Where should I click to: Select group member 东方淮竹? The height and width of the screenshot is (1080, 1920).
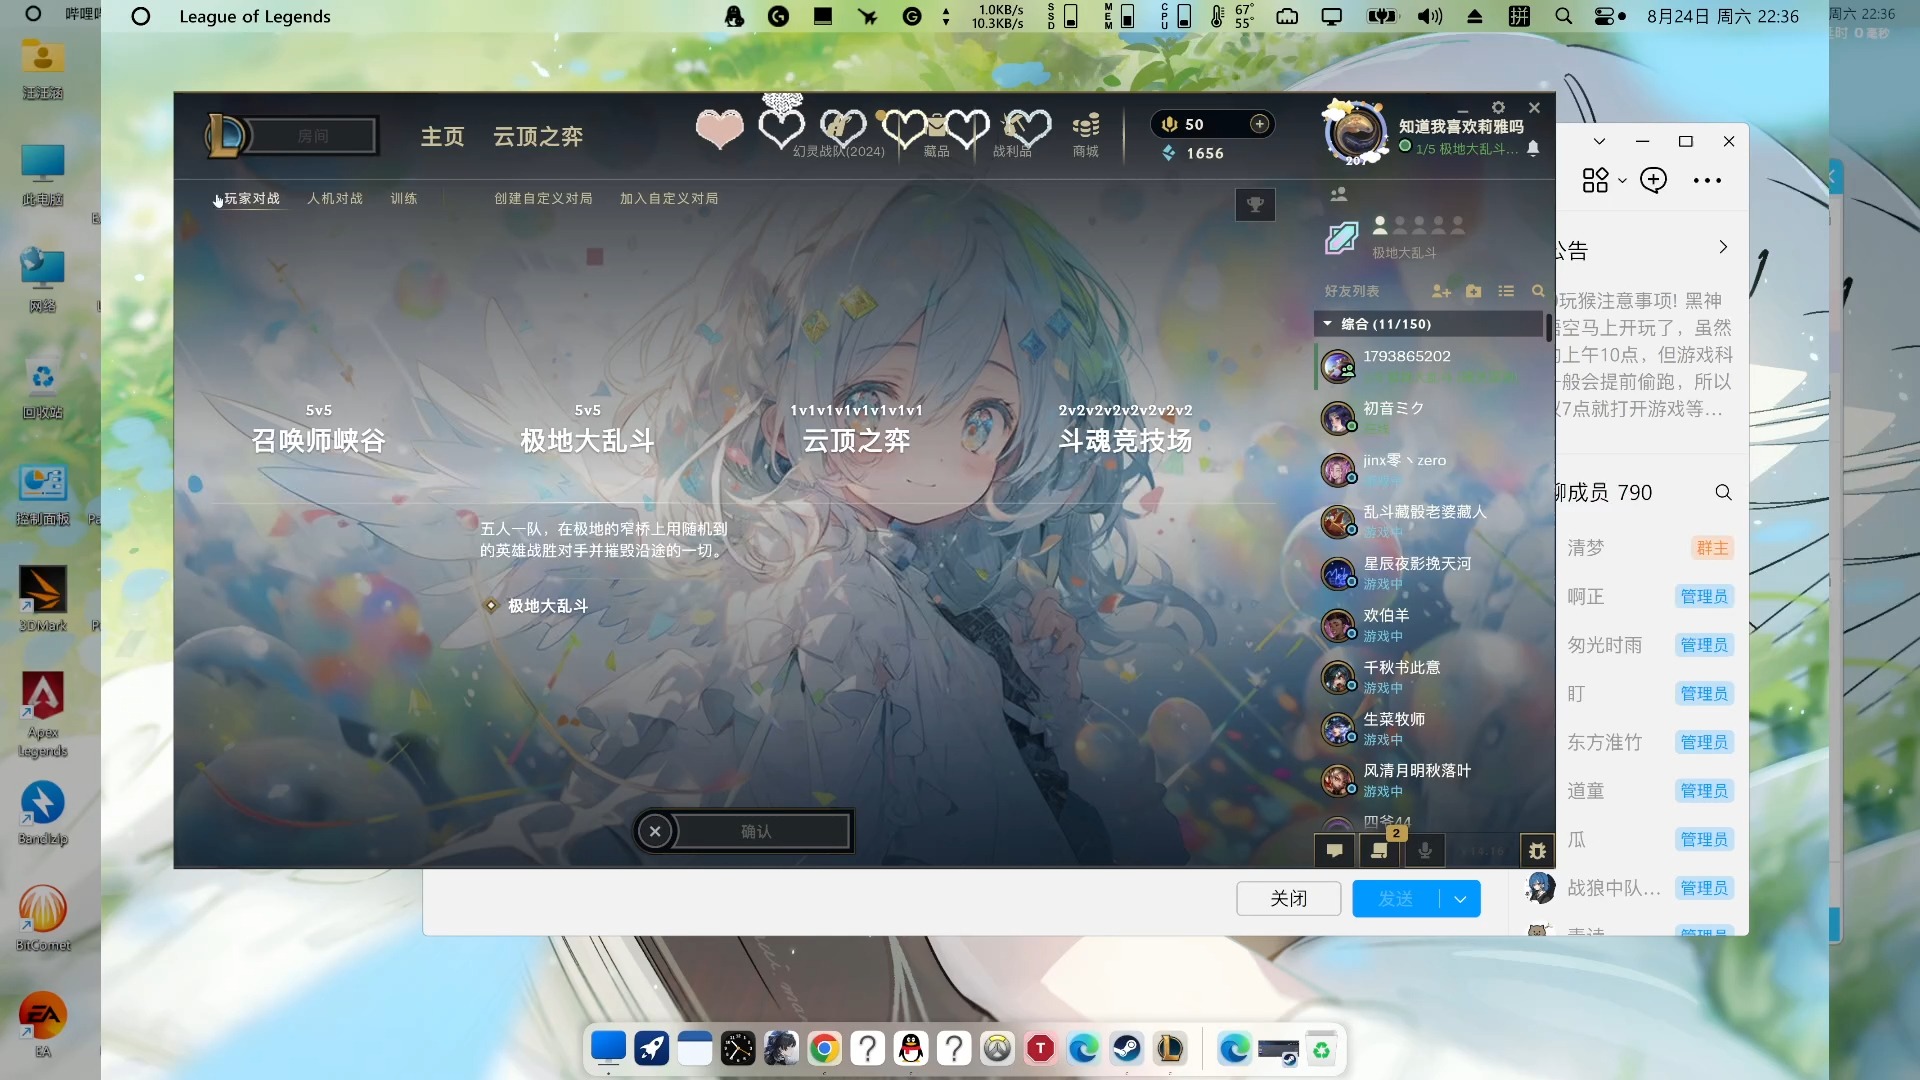[x=1604, y=742]
